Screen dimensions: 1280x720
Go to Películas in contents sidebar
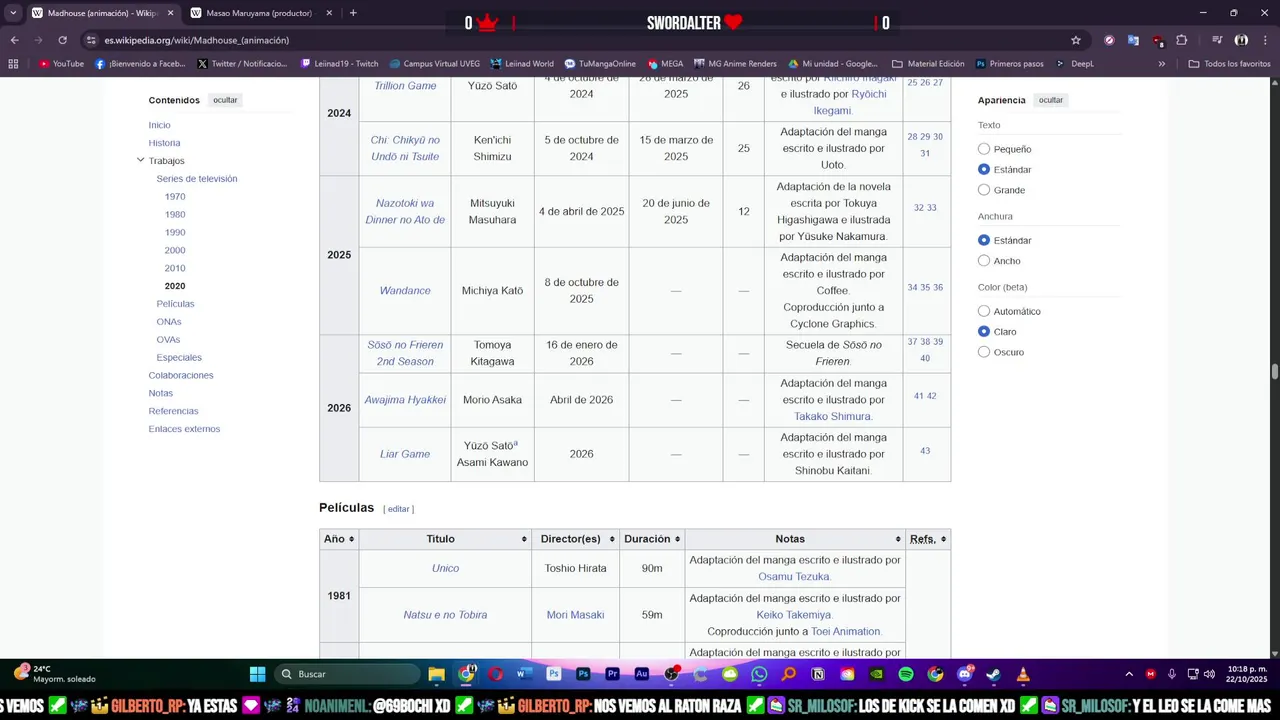[x=175, y=303]
